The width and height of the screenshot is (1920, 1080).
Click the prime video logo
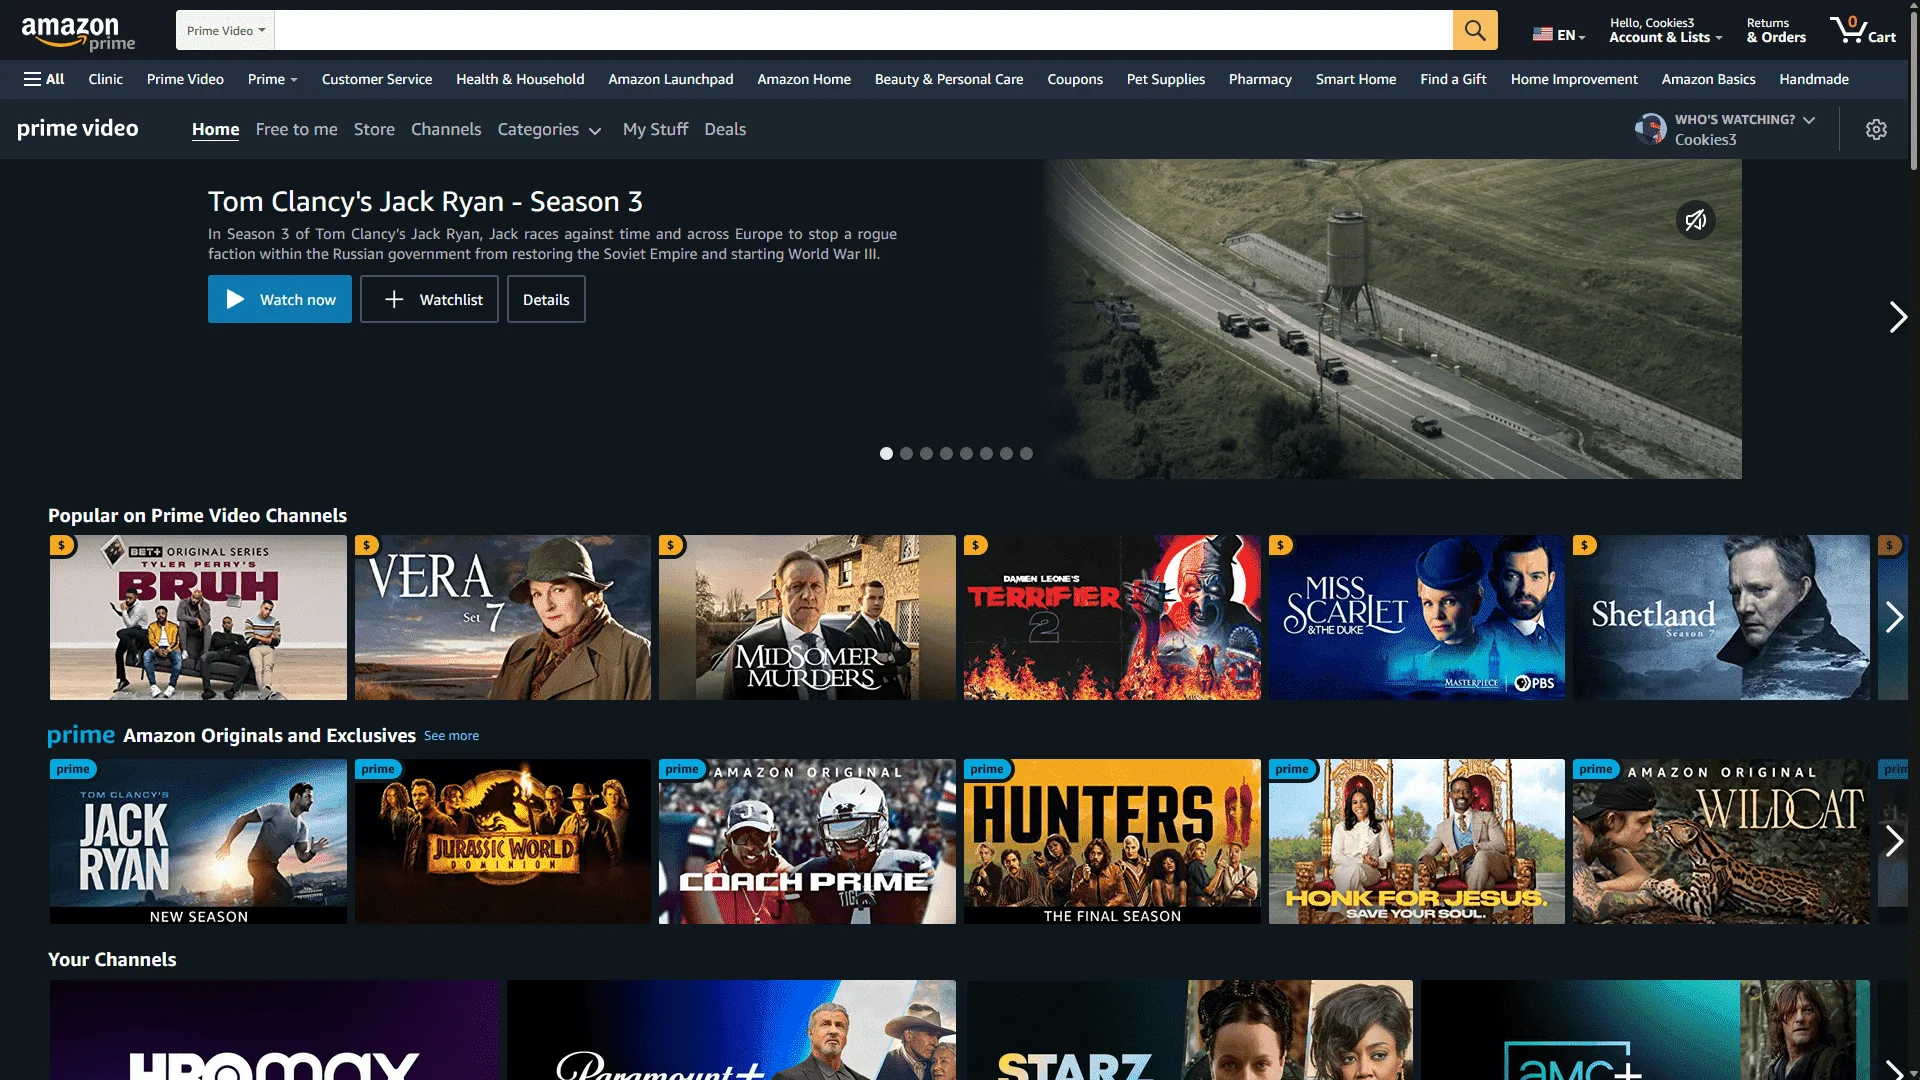coord(78,128)
